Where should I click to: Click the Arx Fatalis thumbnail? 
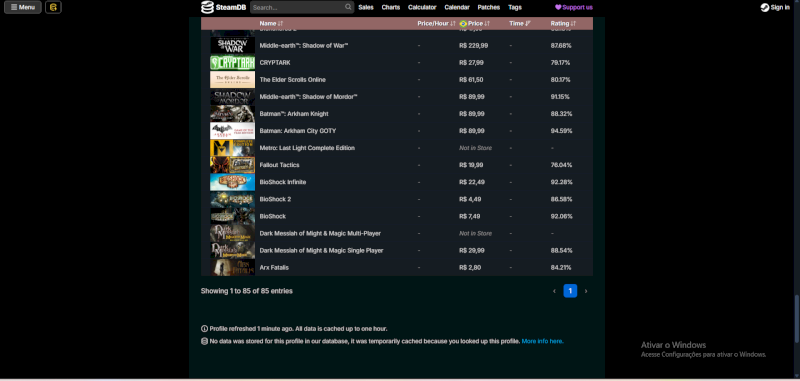tap(233, 268)
